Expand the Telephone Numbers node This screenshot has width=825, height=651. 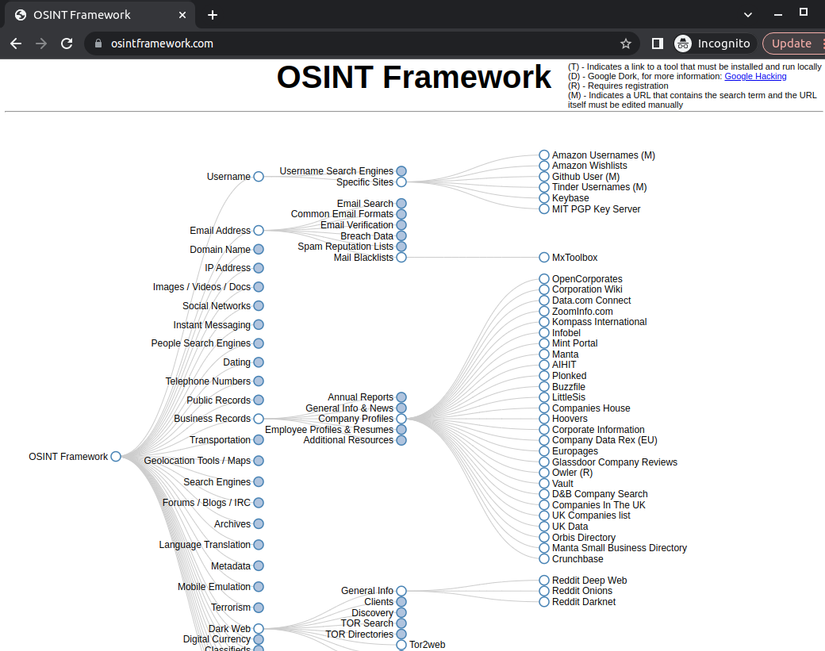[x=258, y=381]
